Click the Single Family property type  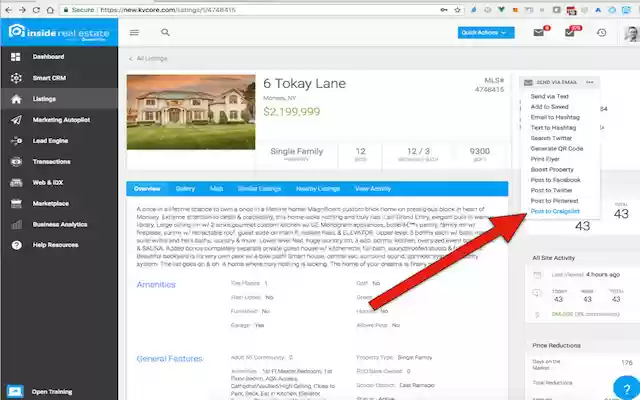(x=296, y=151)
